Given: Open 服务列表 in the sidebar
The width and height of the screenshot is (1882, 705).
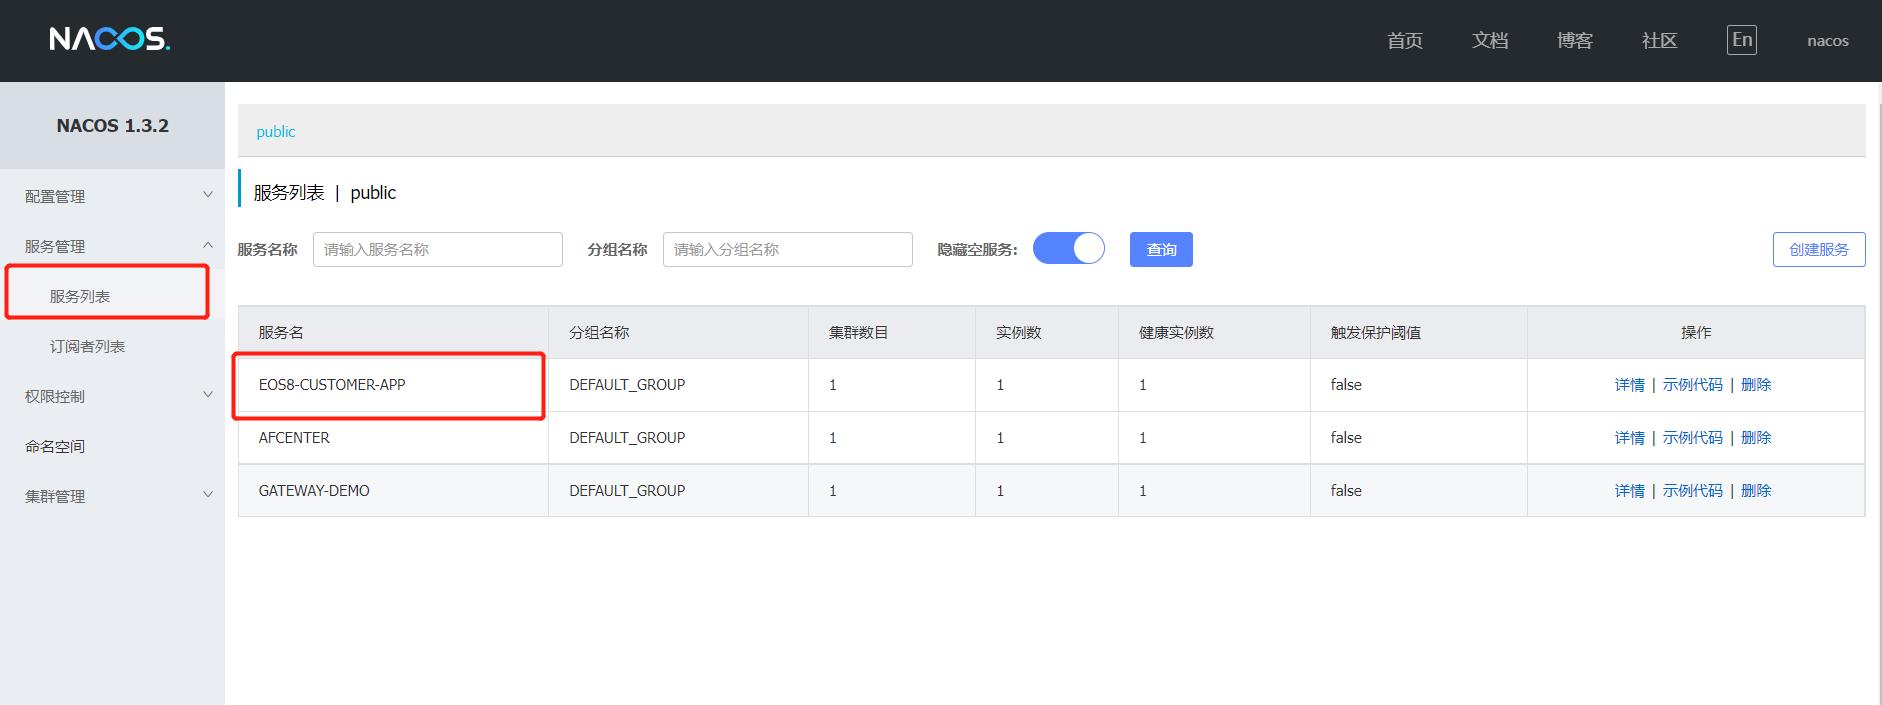Looking at the screenshot, I should (80, 296).
